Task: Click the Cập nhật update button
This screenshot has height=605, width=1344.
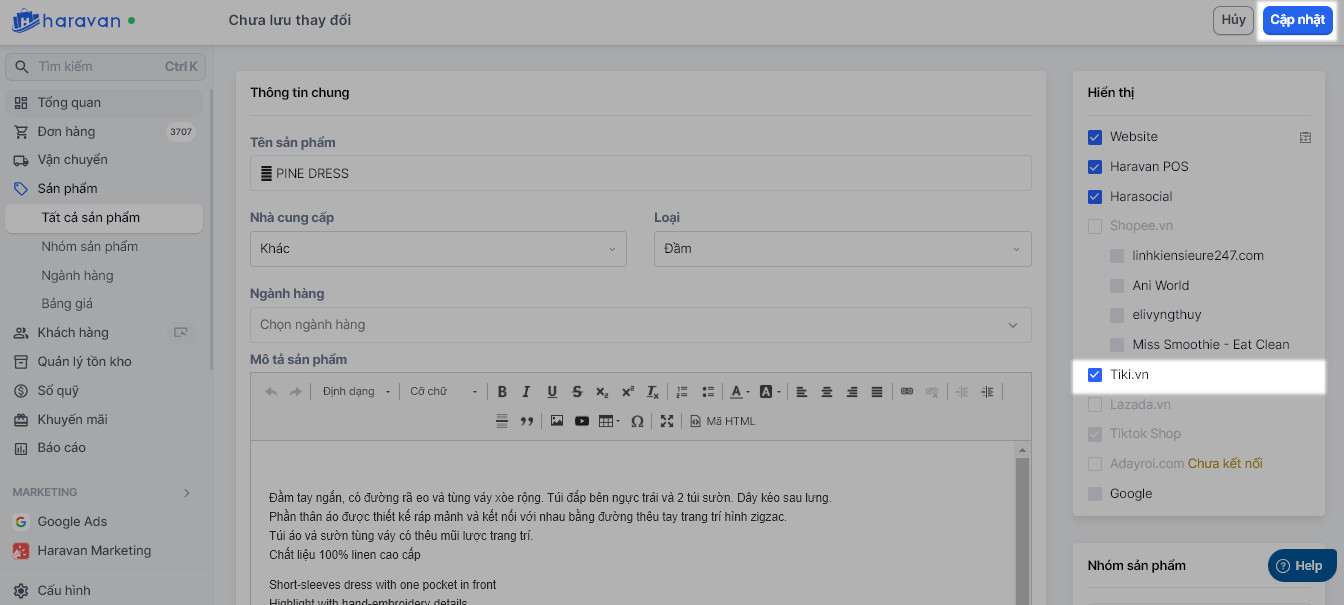Action: tap(1297, 20)
